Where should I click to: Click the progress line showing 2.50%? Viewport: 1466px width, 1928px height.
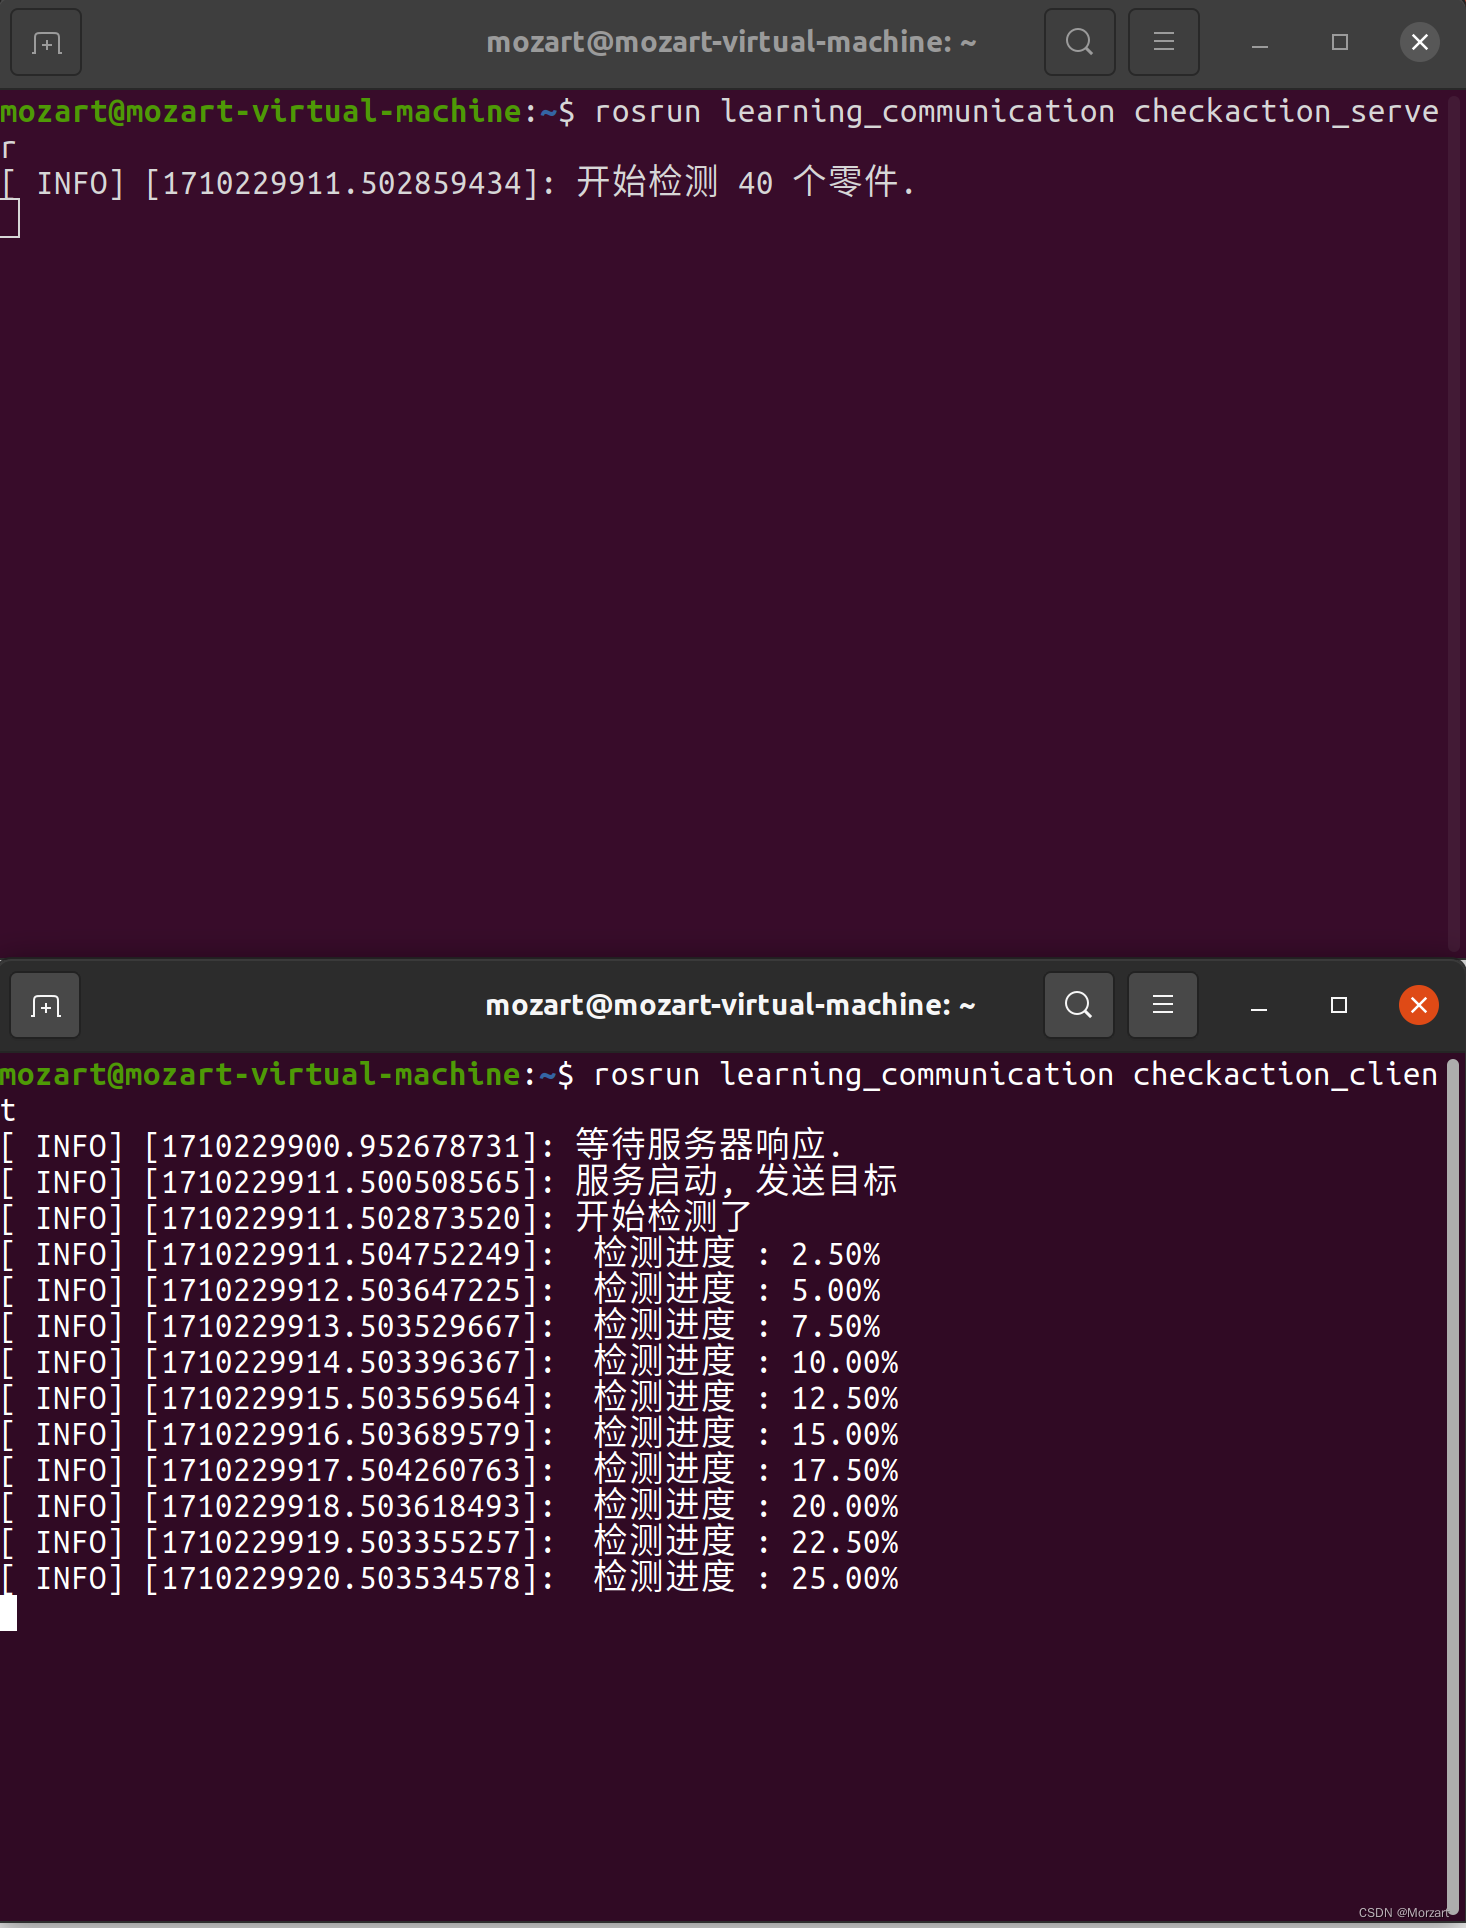click(441, 1254)
